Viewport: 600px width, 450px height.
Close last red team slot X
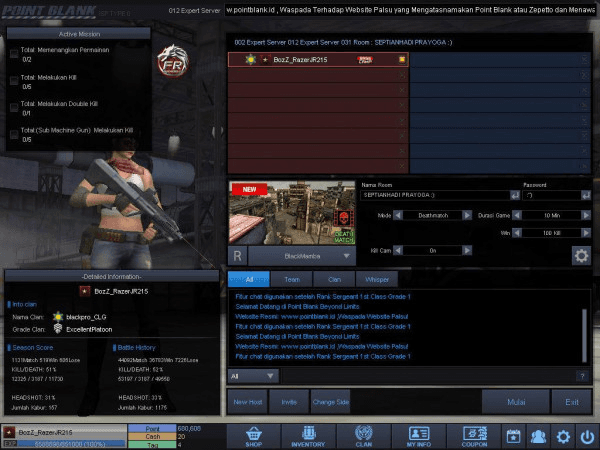pyautogui.click(x=402, y=166)
